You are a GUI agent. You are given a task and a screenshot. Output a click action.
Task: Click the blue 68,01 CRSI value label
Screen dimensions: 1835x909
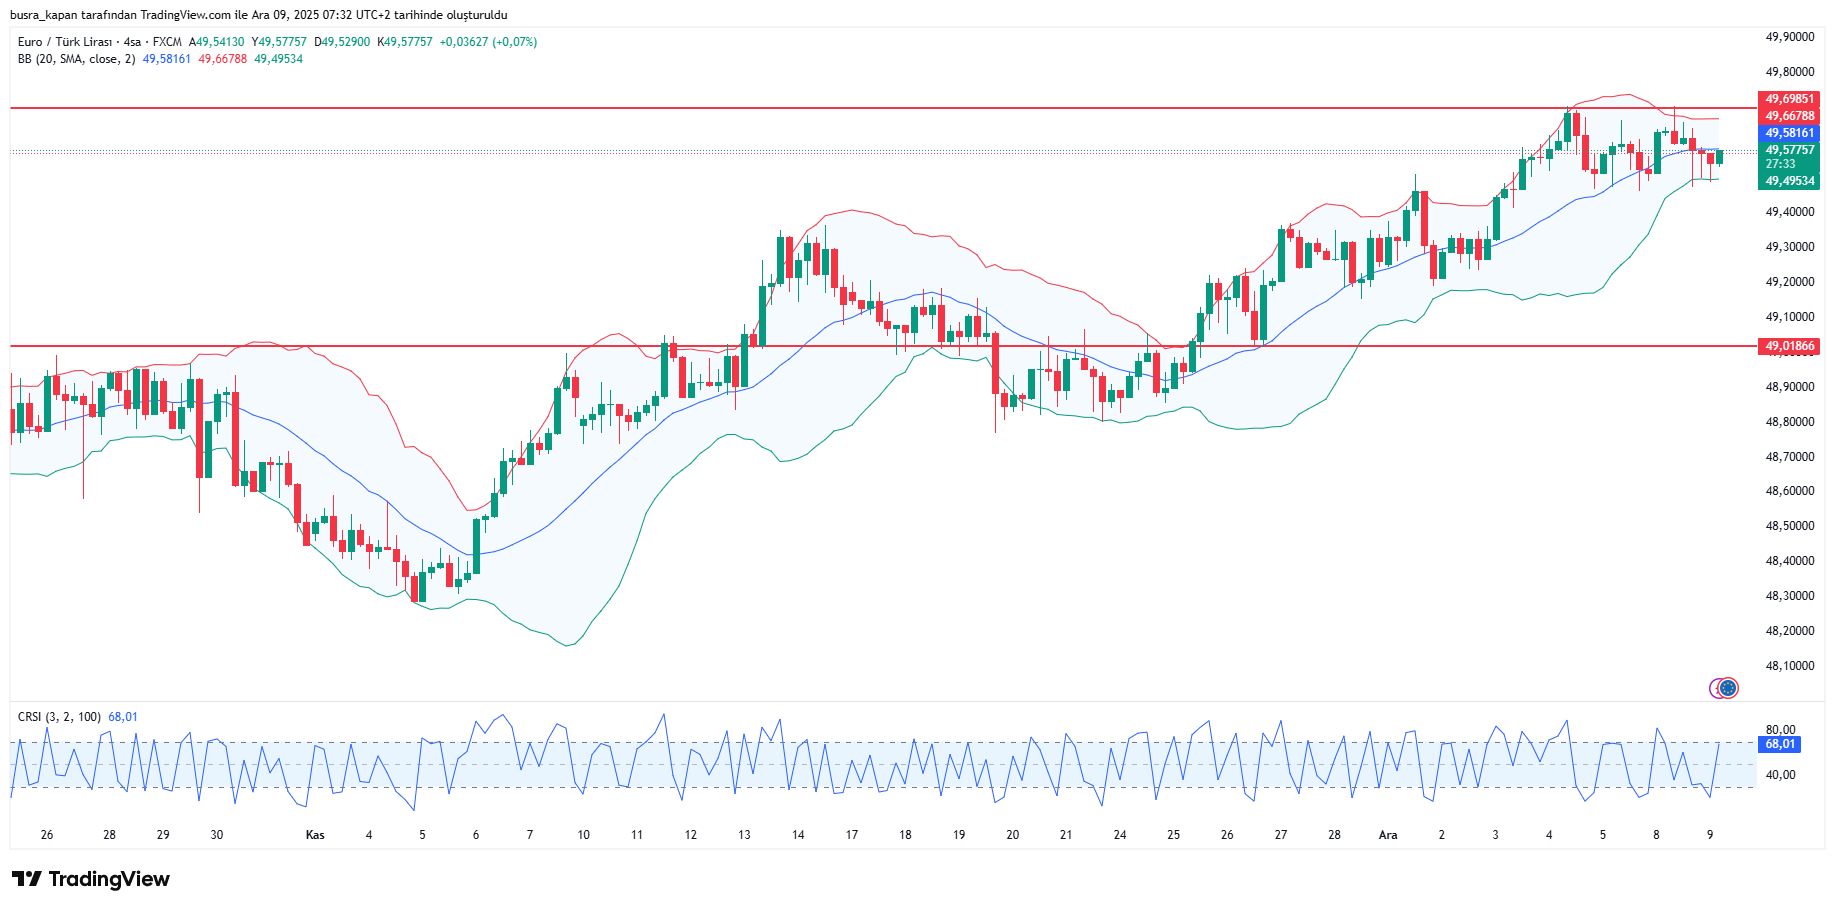coord(1780,744)
